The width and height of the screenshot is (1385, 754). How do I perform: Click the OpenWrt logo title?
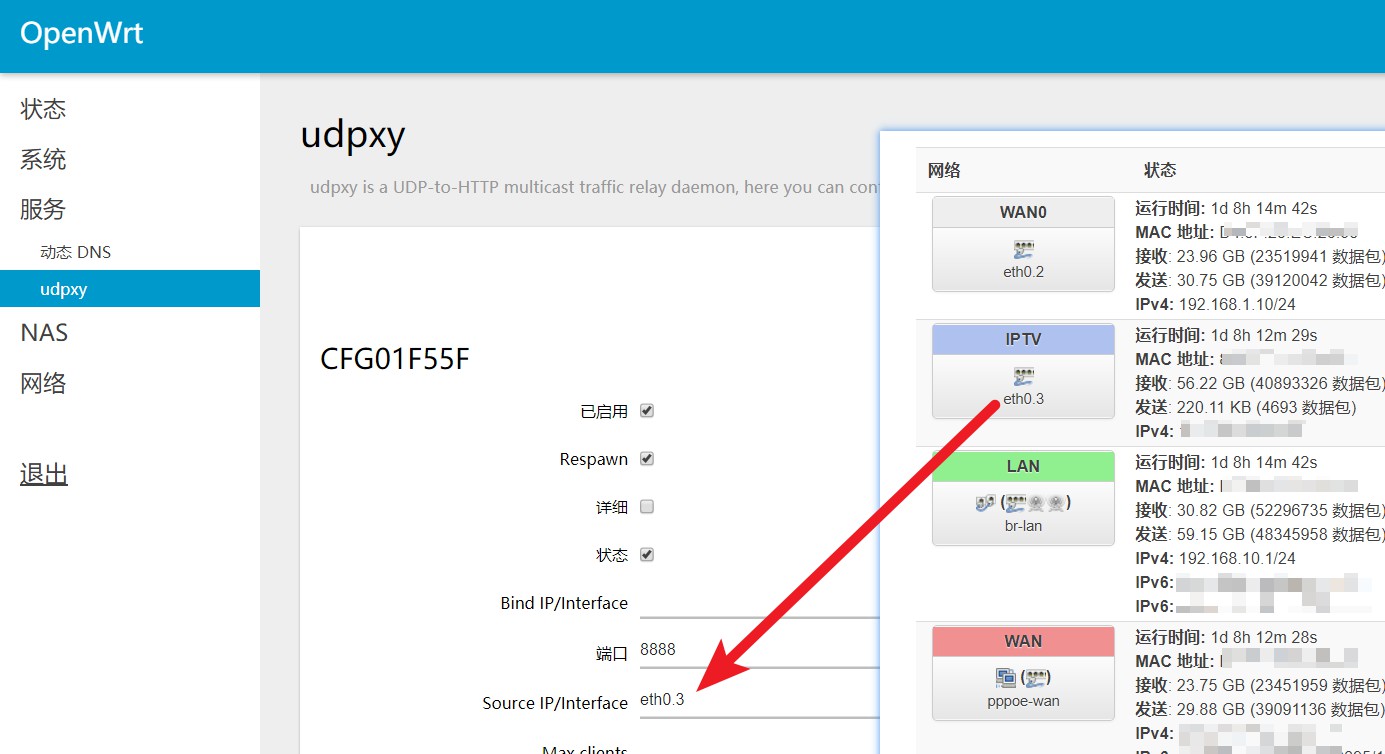(x=82, y=33)
